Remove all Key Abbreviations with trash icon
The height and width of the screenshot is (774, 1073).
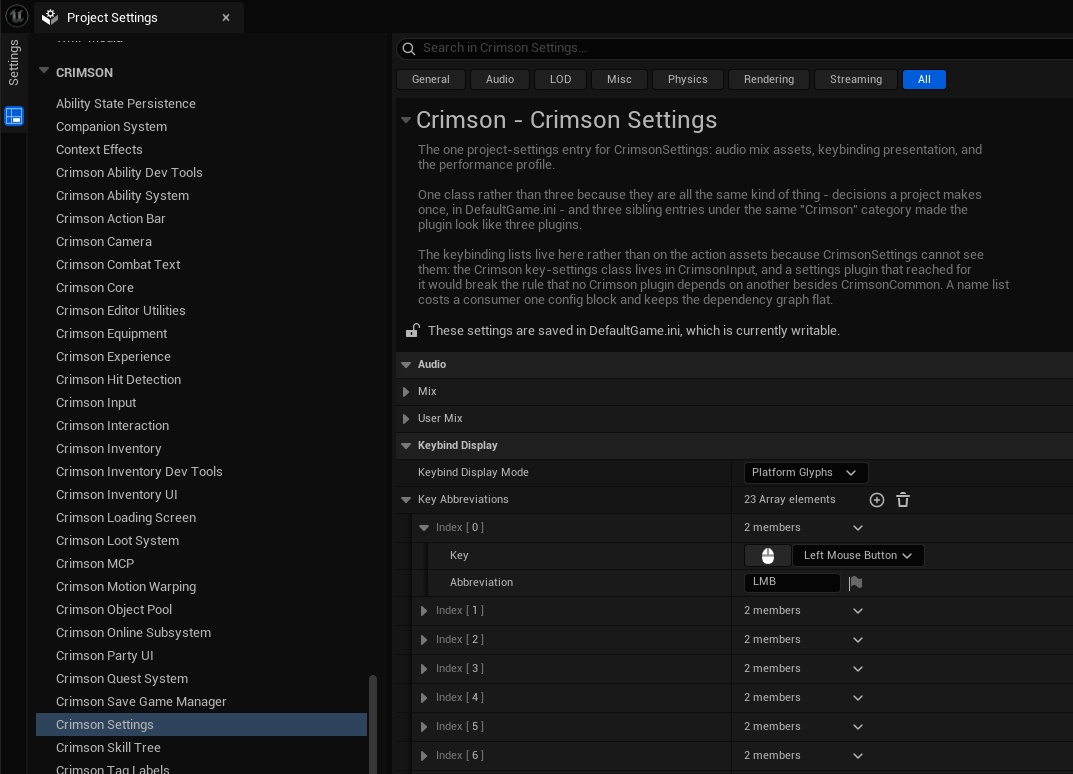[x=903, y=500]
